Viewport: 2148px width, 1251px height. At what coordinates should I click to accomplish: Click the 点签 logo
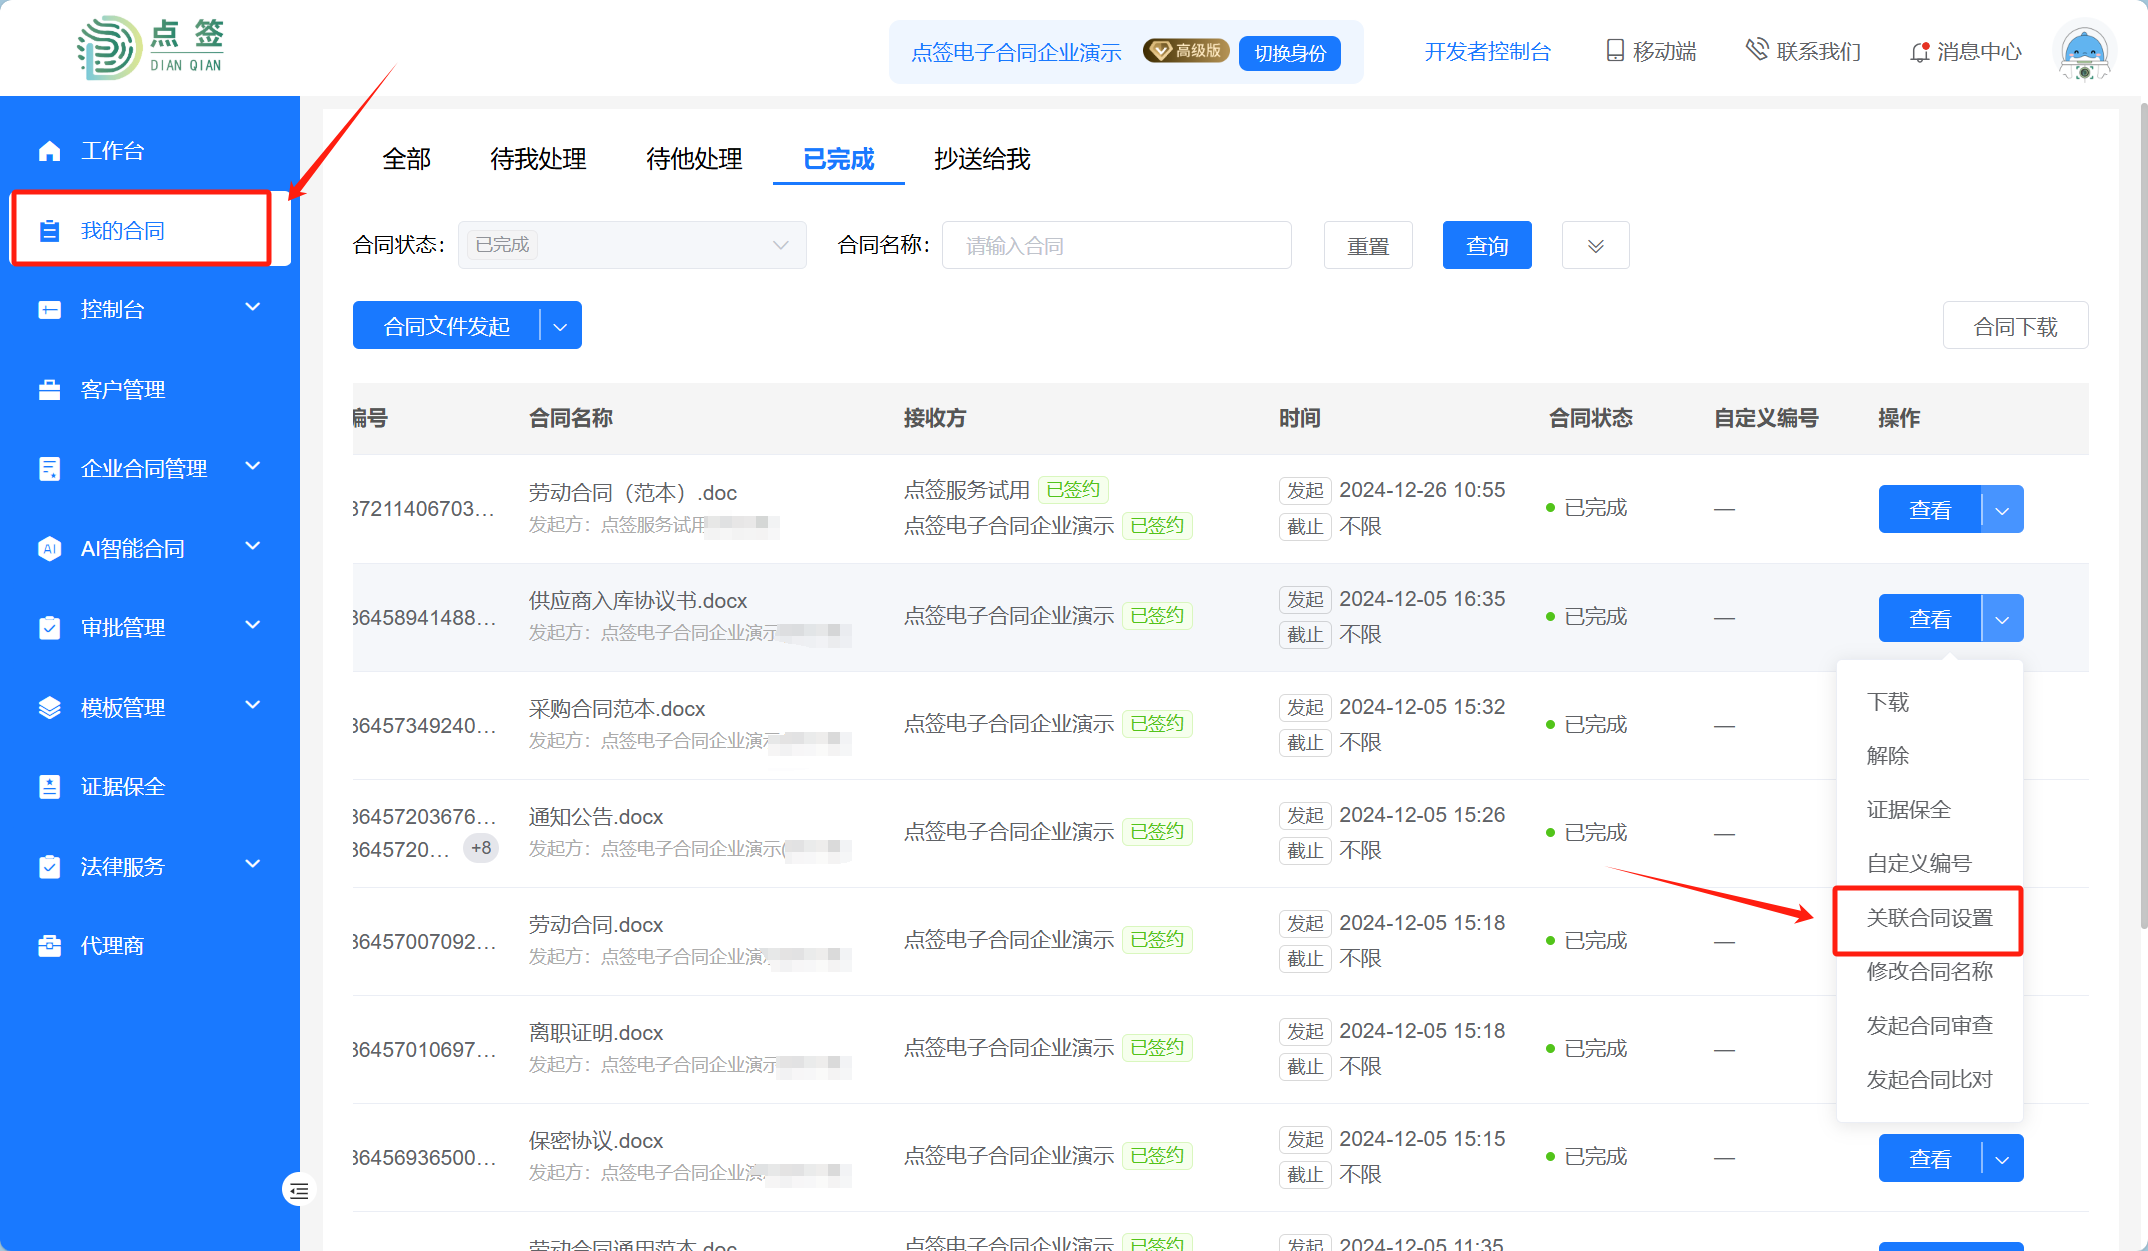pos(151,47)
